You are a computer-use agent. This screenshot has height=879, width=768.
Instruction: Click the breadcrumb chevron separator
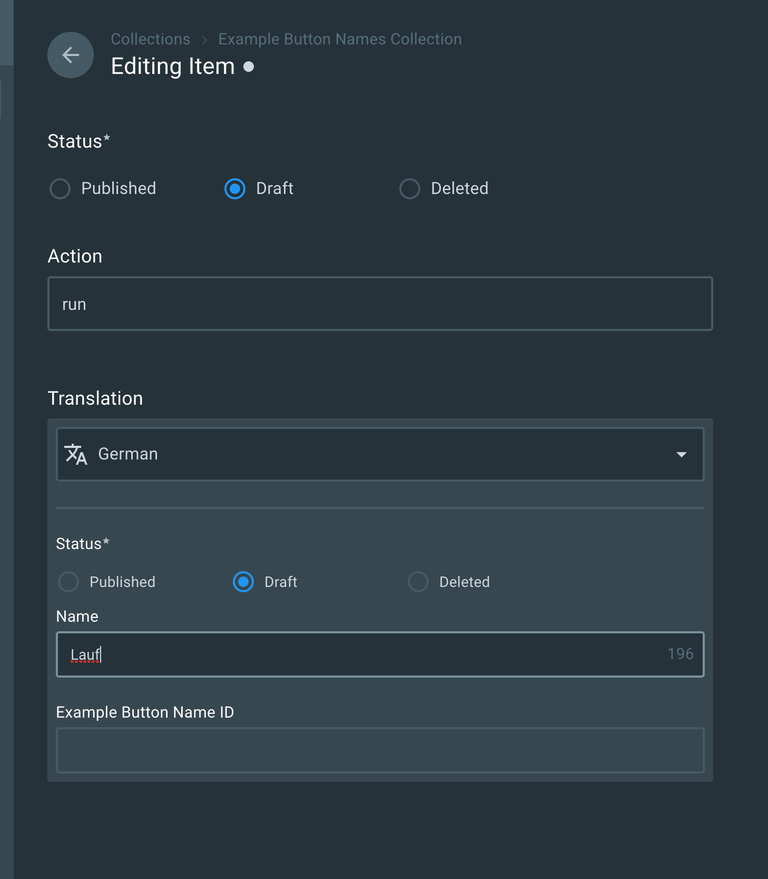point(204,40)
